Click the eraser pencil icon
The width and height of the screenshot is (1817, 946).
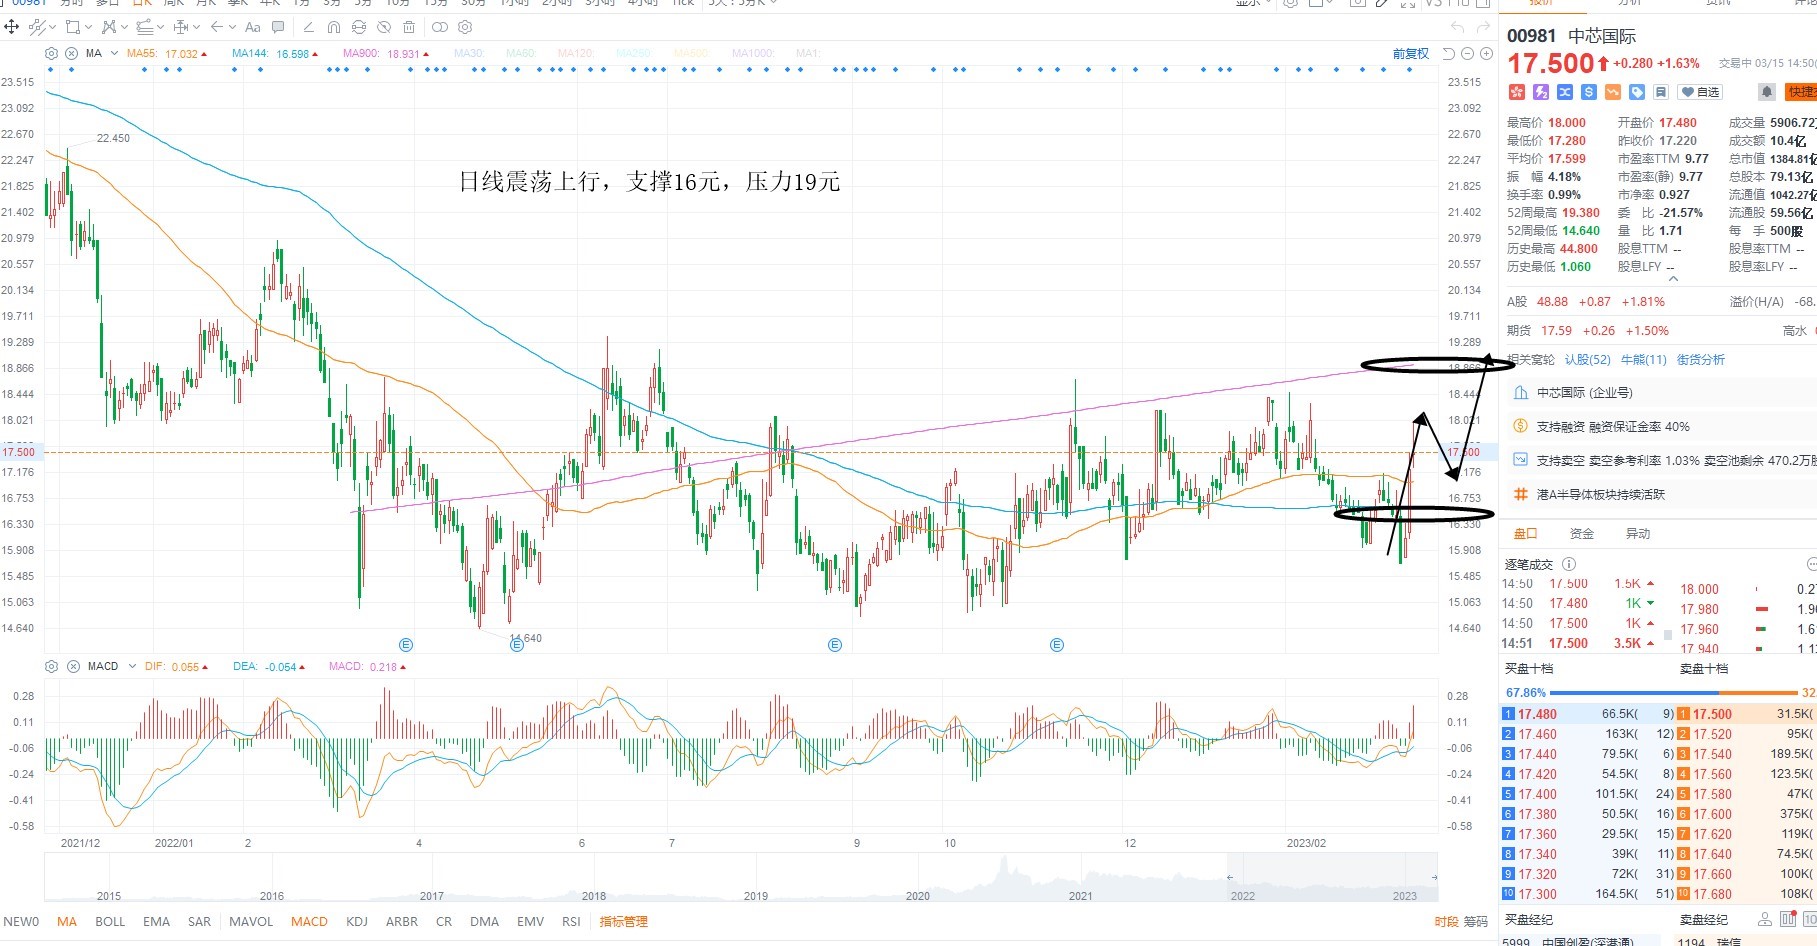[x=308, y=27]
